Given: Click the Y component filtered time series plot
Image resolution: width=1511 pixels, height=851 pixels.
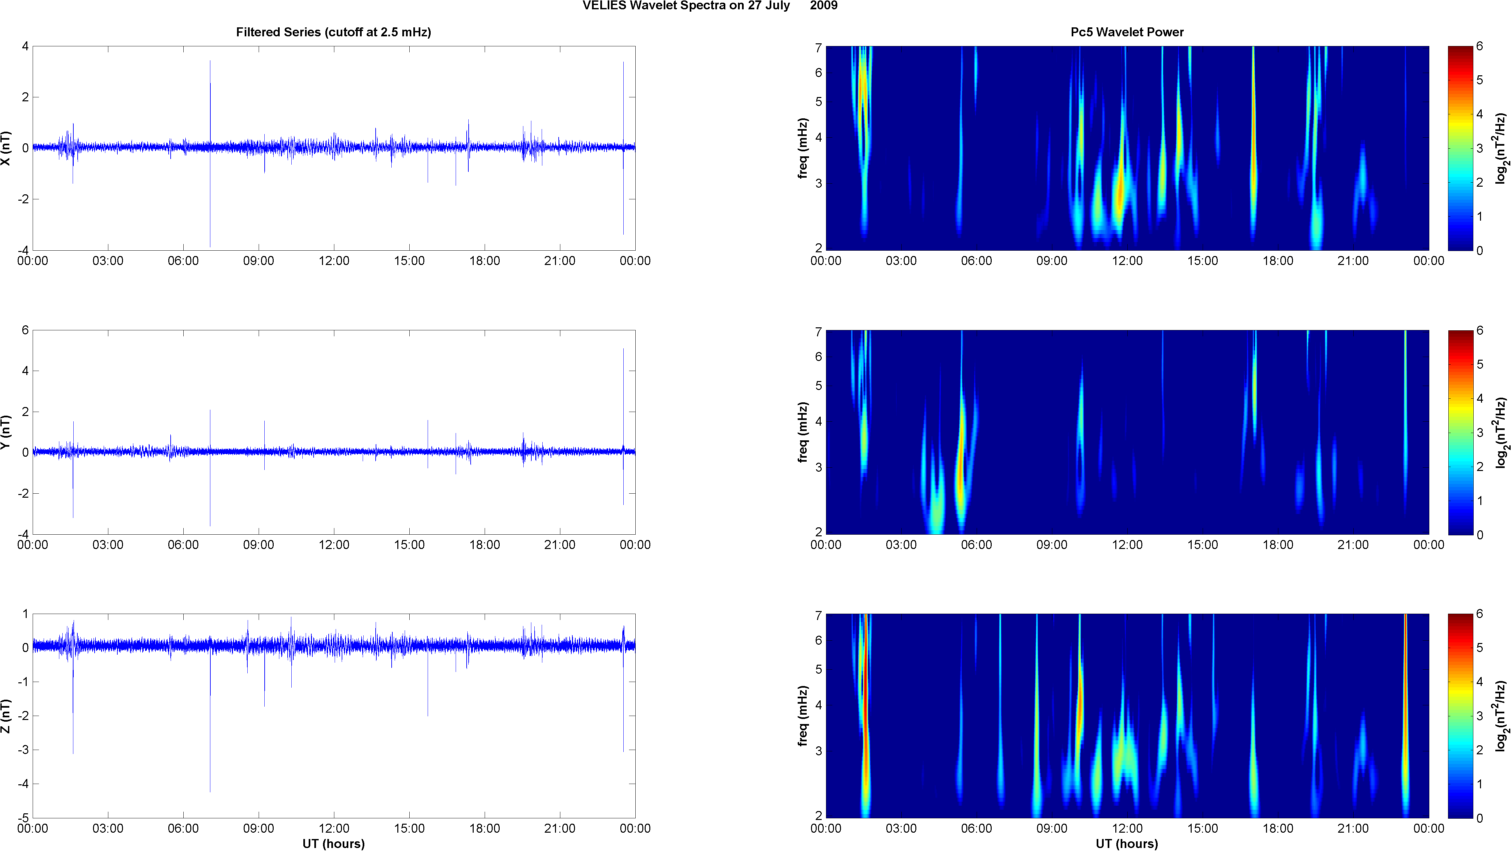Looking at the screenshot, I should click(334, 432).
